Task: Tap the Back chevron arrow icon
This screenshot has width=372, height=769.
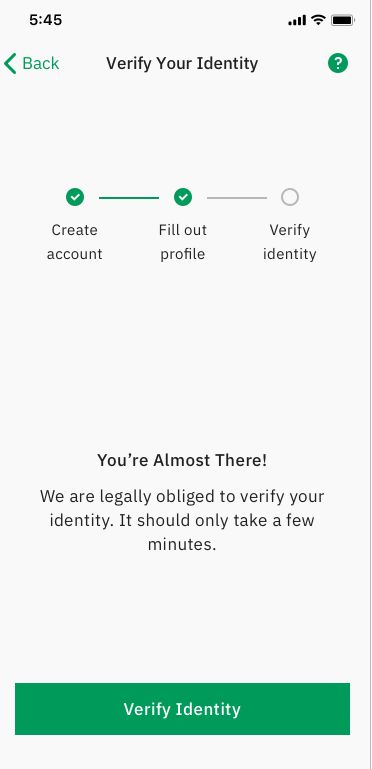Action: tap(10, 64)
